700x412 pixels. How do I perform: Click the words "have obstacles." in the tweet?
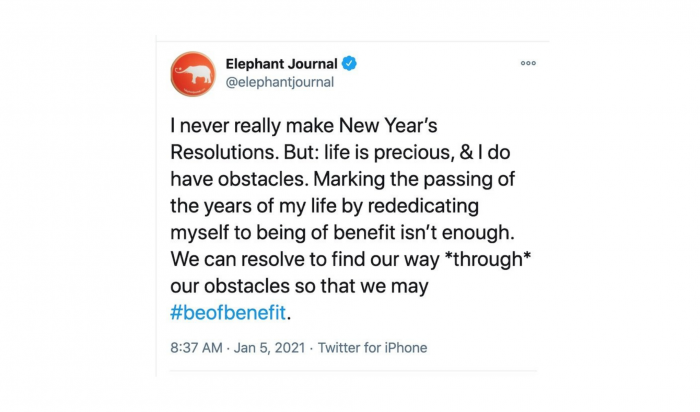[x=240, y=179]
